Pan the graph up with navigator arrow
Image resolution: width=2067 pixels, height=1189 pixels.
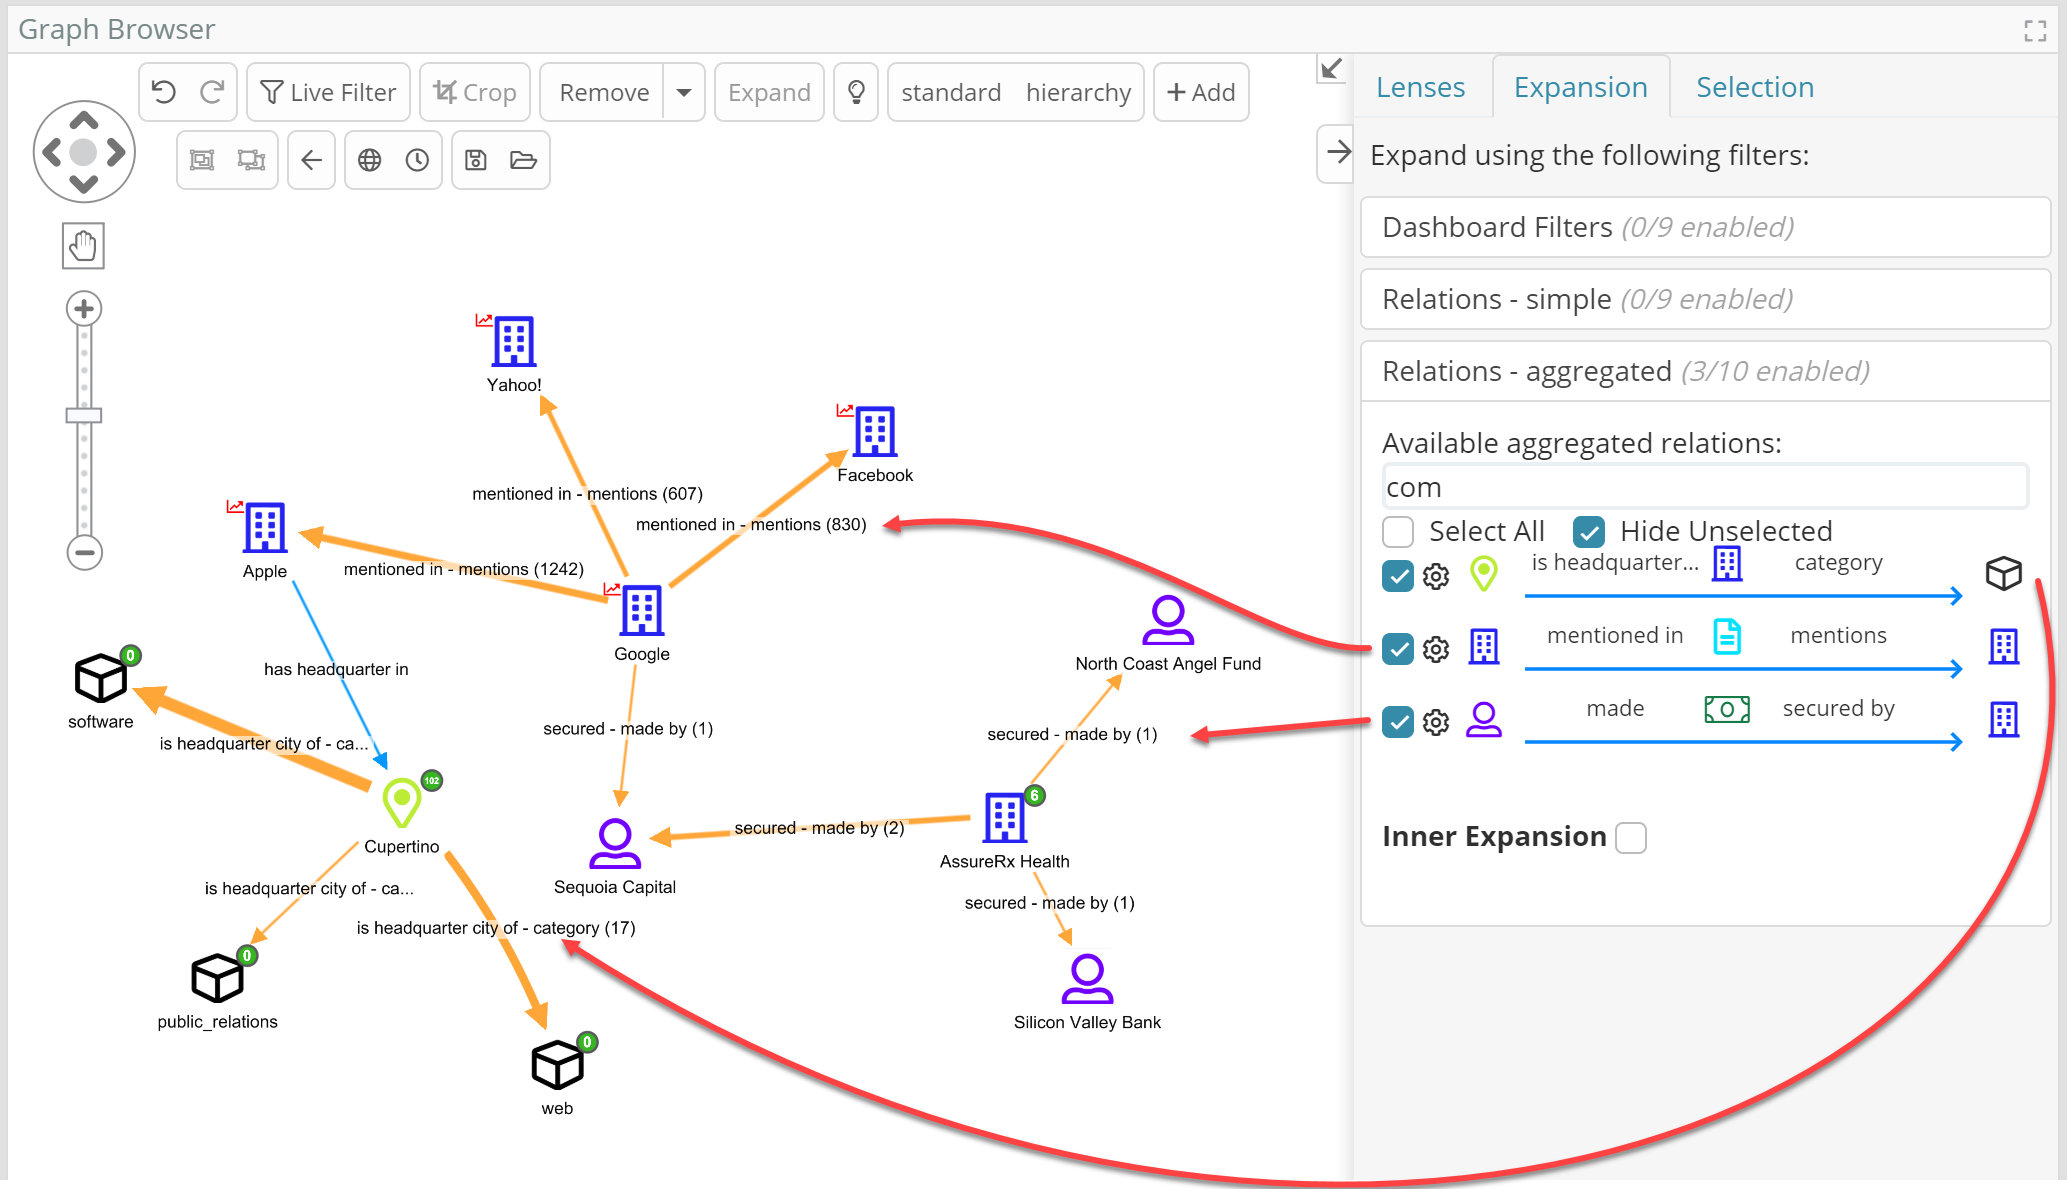84,122
